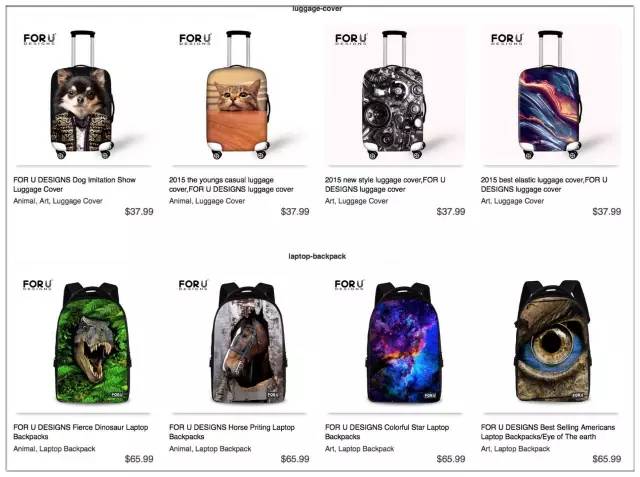Click 'Animal, Laptop Backpack' tags under horse backpack
Image resolution: width=640 pixels, height=477 pixels.
tap(210, 449)
